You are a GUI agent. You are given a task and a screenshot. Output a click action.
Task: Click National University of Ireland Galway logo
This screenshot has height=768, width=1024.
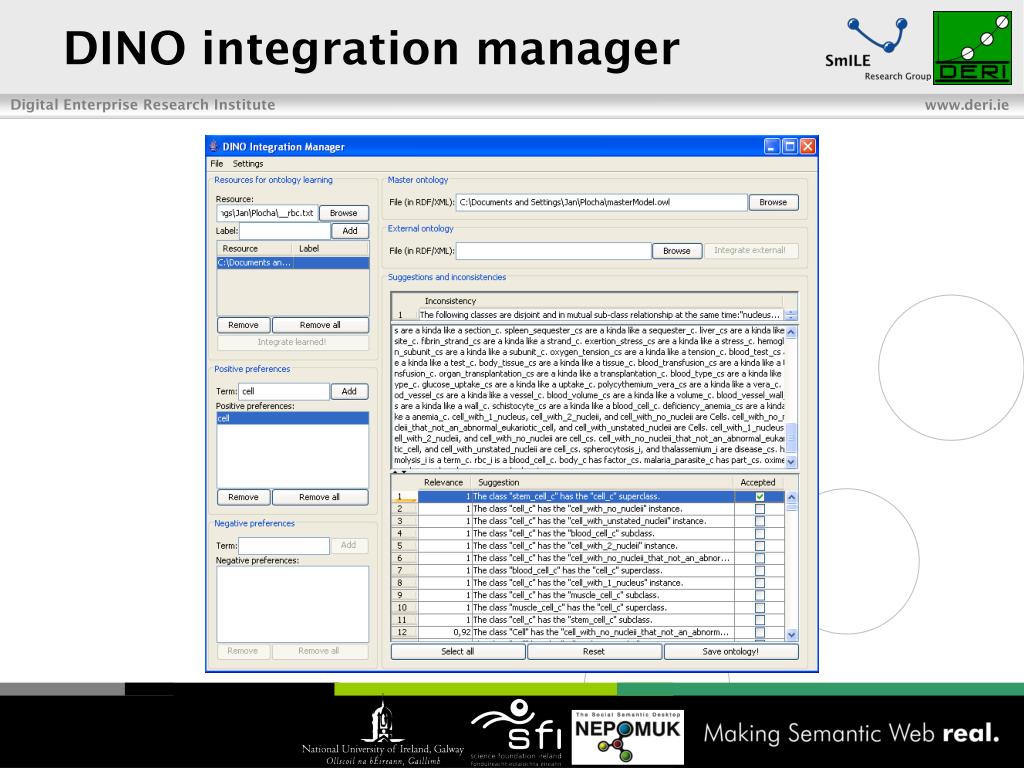click(x=383, y=733)
